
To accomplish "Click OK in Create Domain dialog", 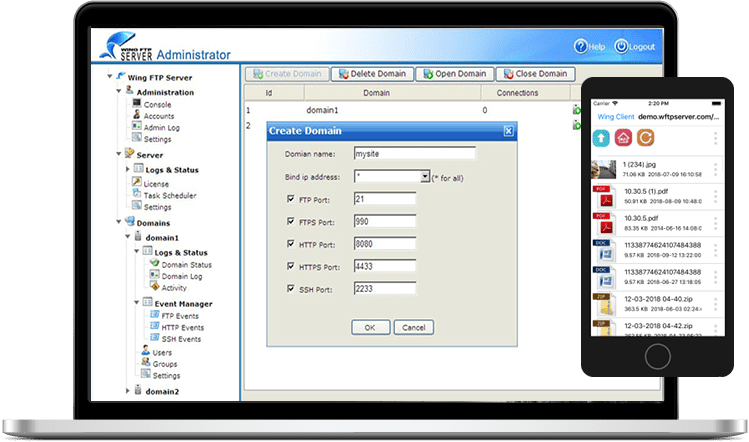I will [371, 327].
